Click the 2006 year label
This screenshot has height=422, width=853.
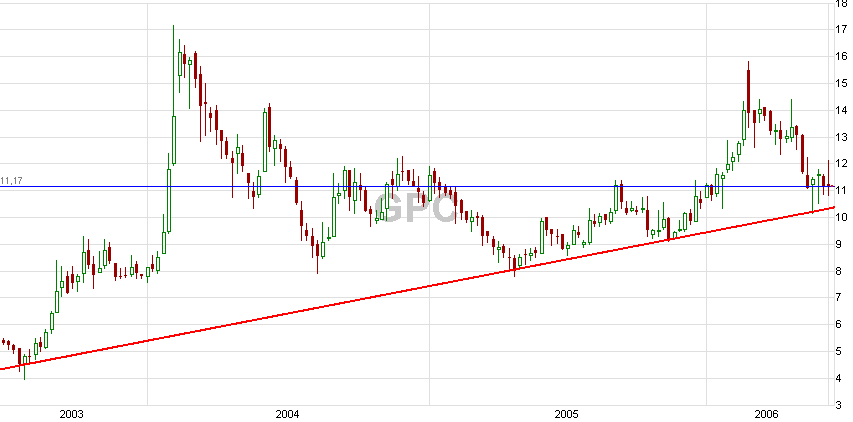point(765,414)
